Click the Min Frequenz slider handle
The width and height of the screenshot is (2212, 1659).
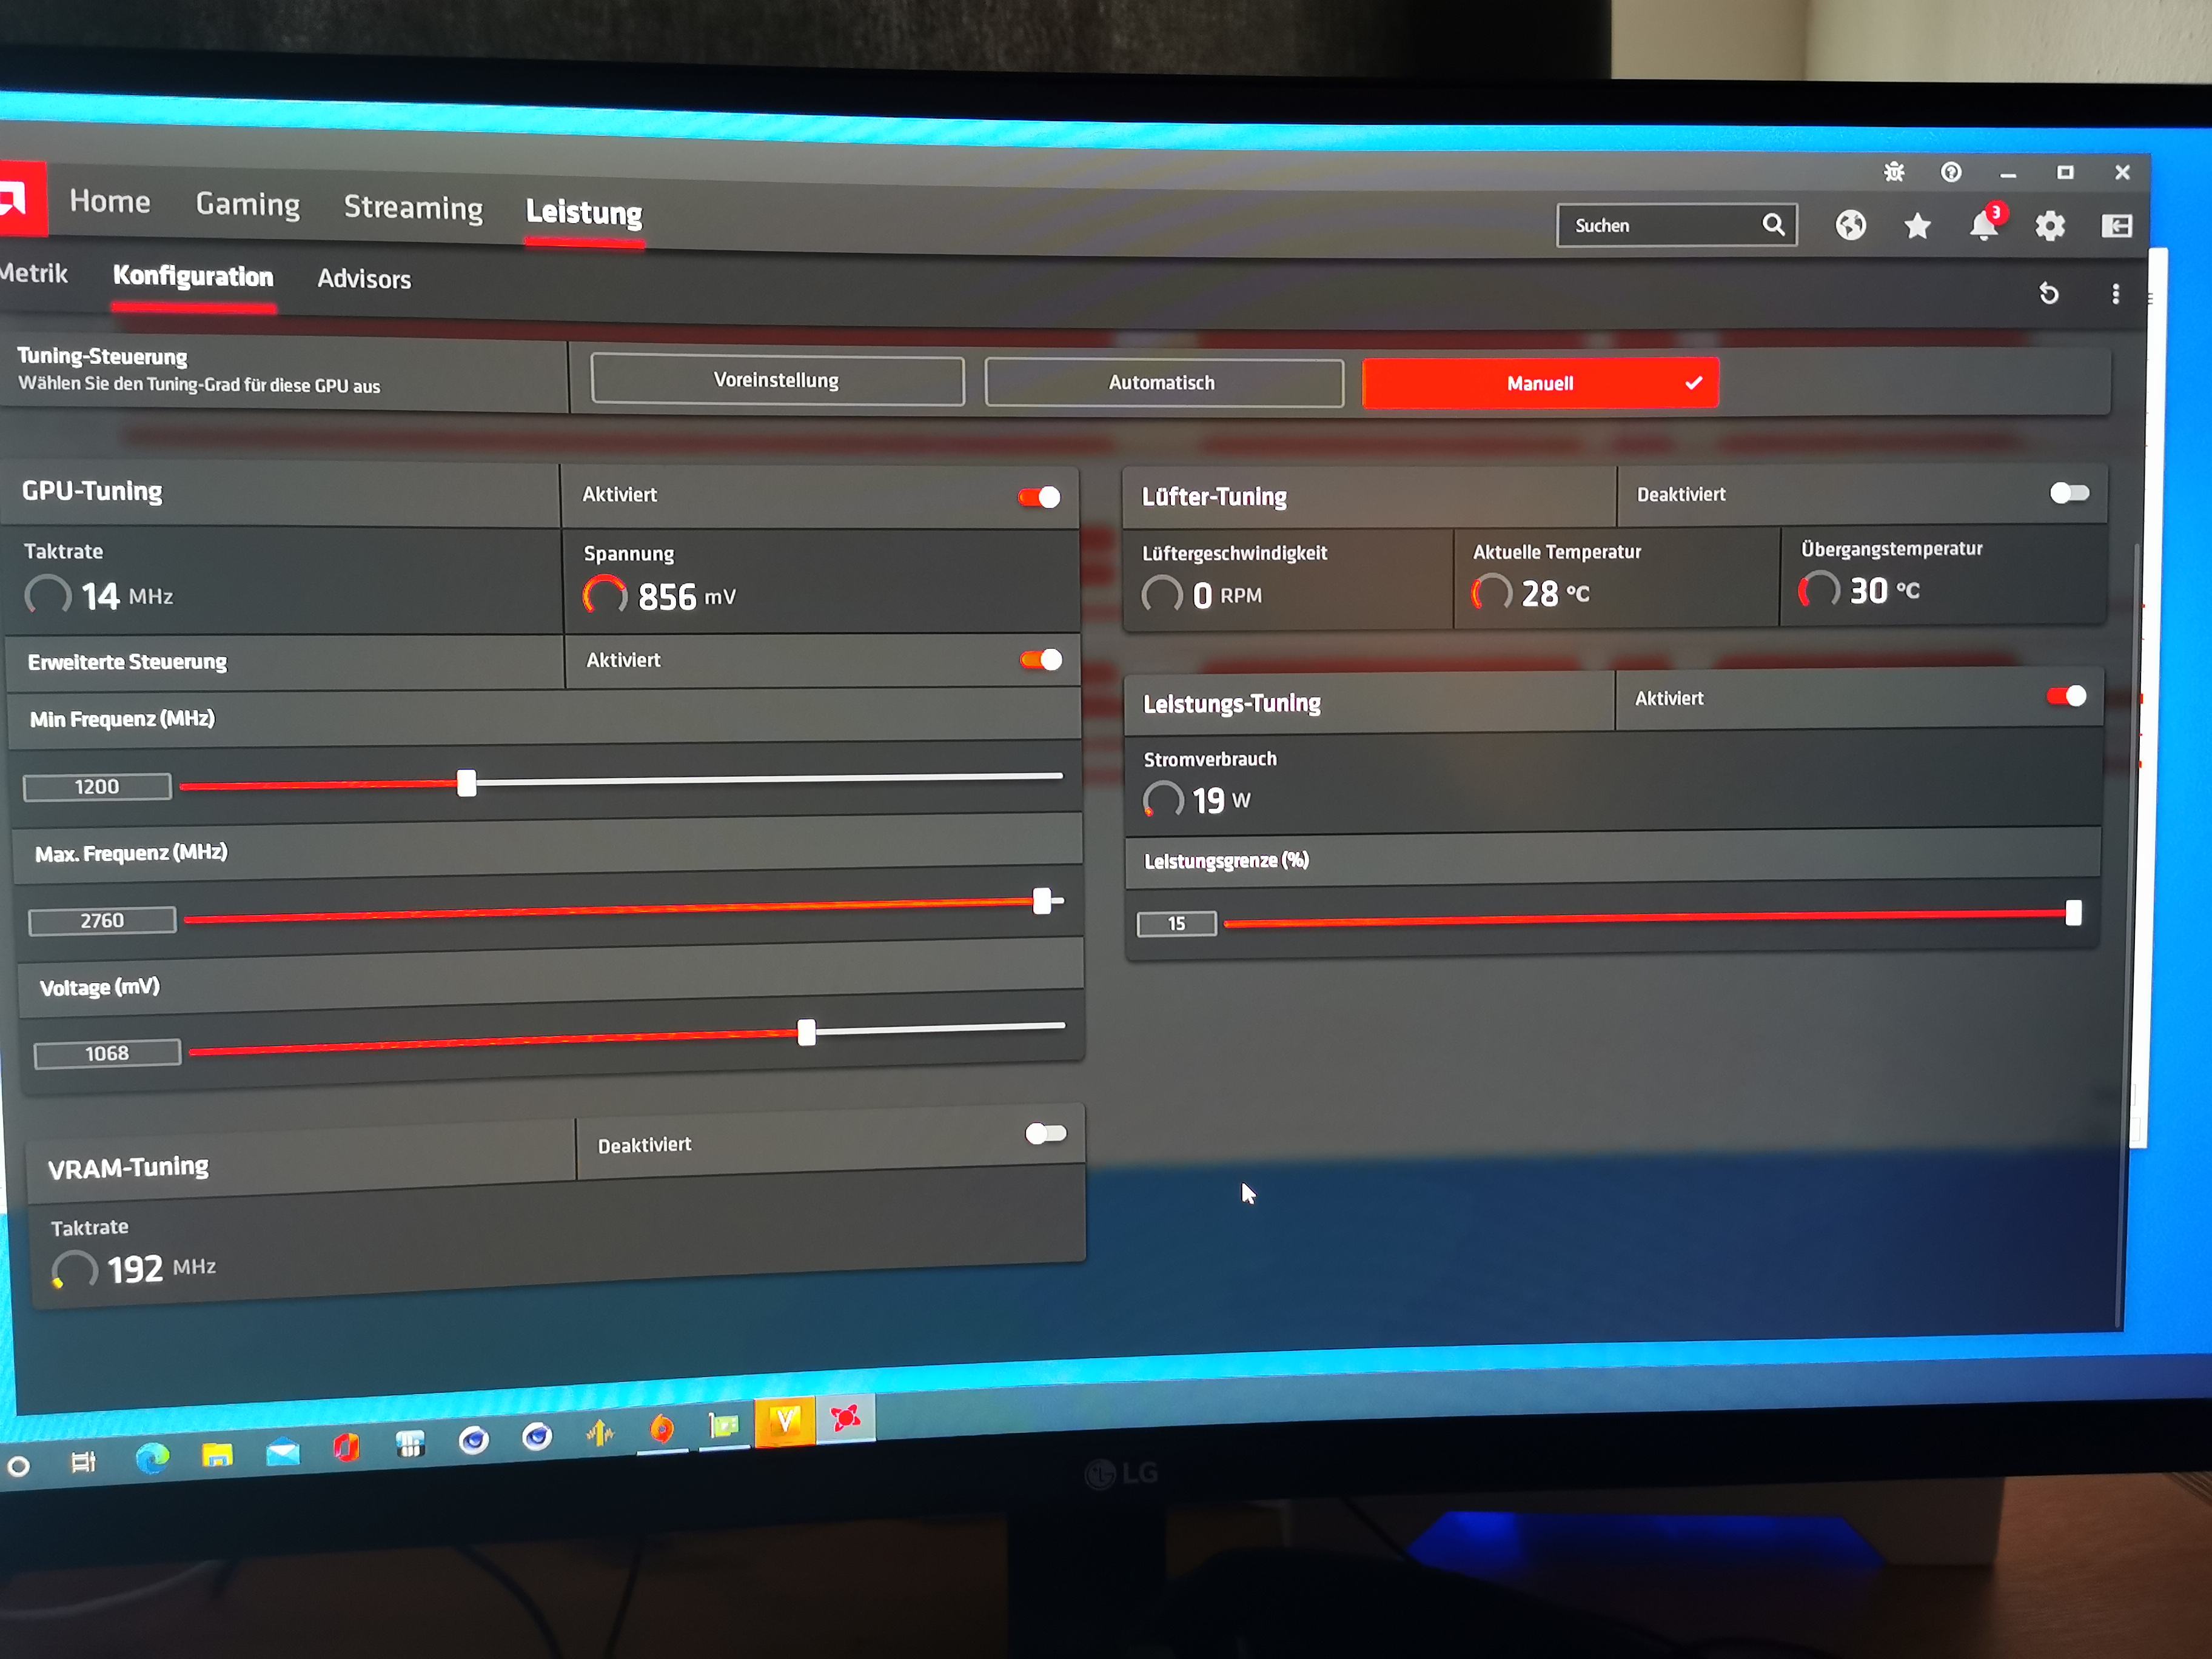tap(466, 782)
